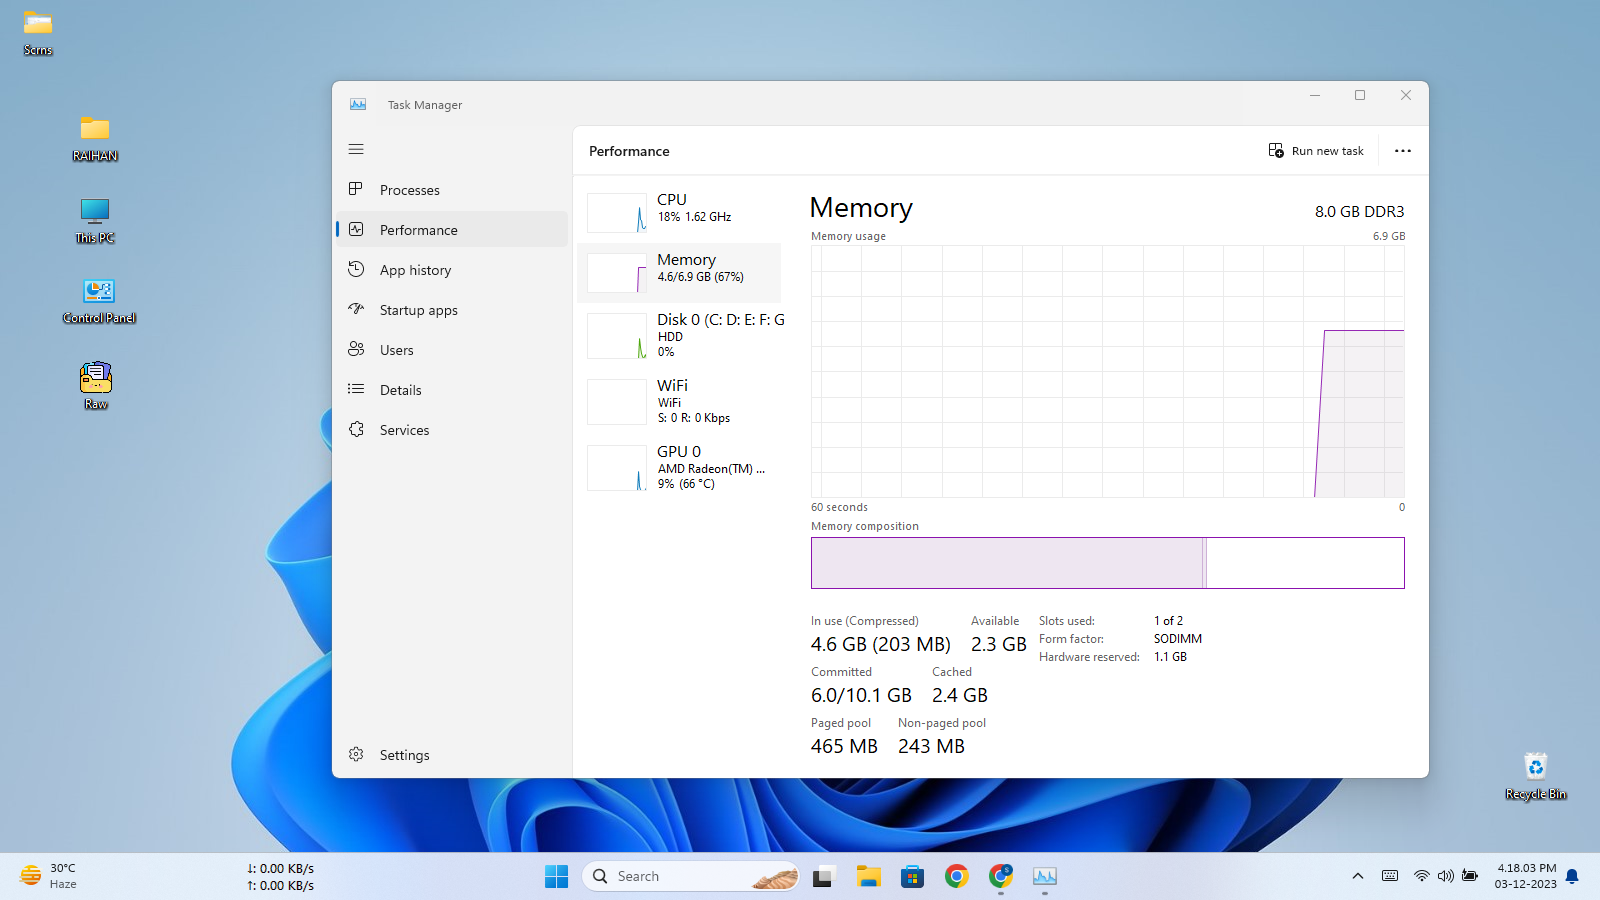Click the '8.0 GB DDR3' memory label
The image size is (1600, 900).
click(1359, 212)
